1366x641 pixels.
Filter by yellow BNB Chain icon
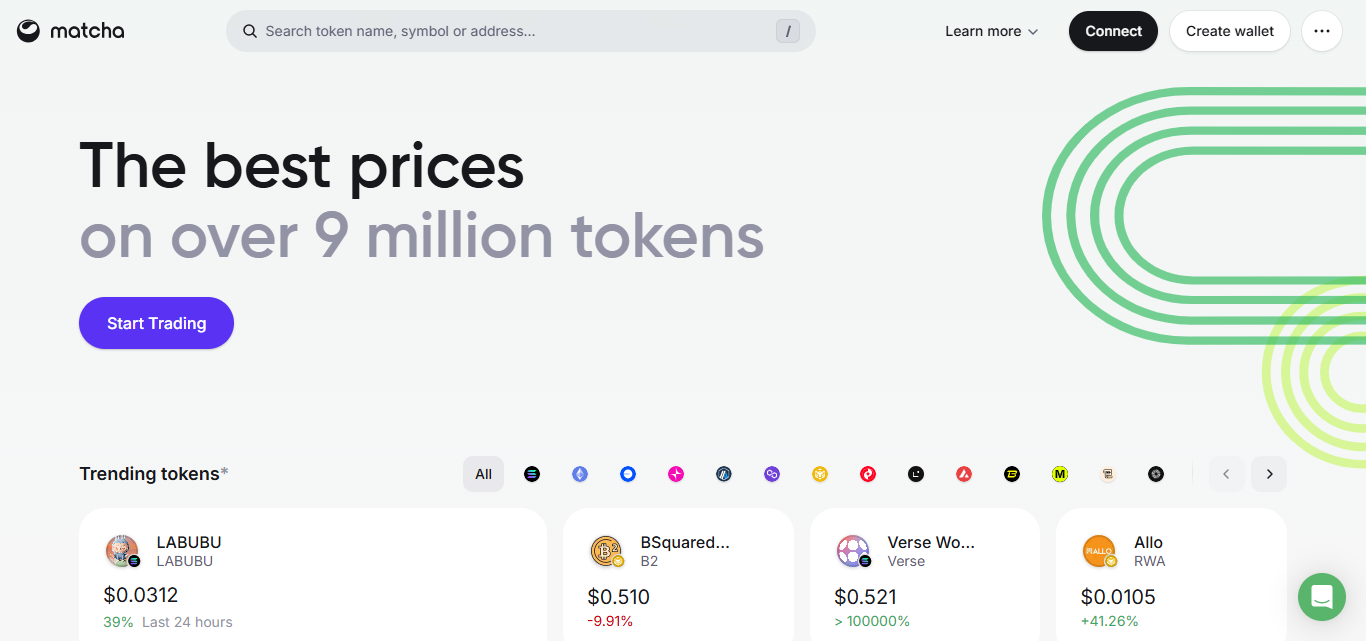pos(820,474)
